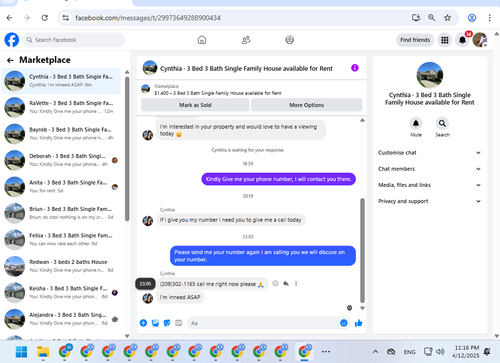Open the account profile picture menu
Screen dimensions: 500x363
pyautogui.click(x=480, y=40)
